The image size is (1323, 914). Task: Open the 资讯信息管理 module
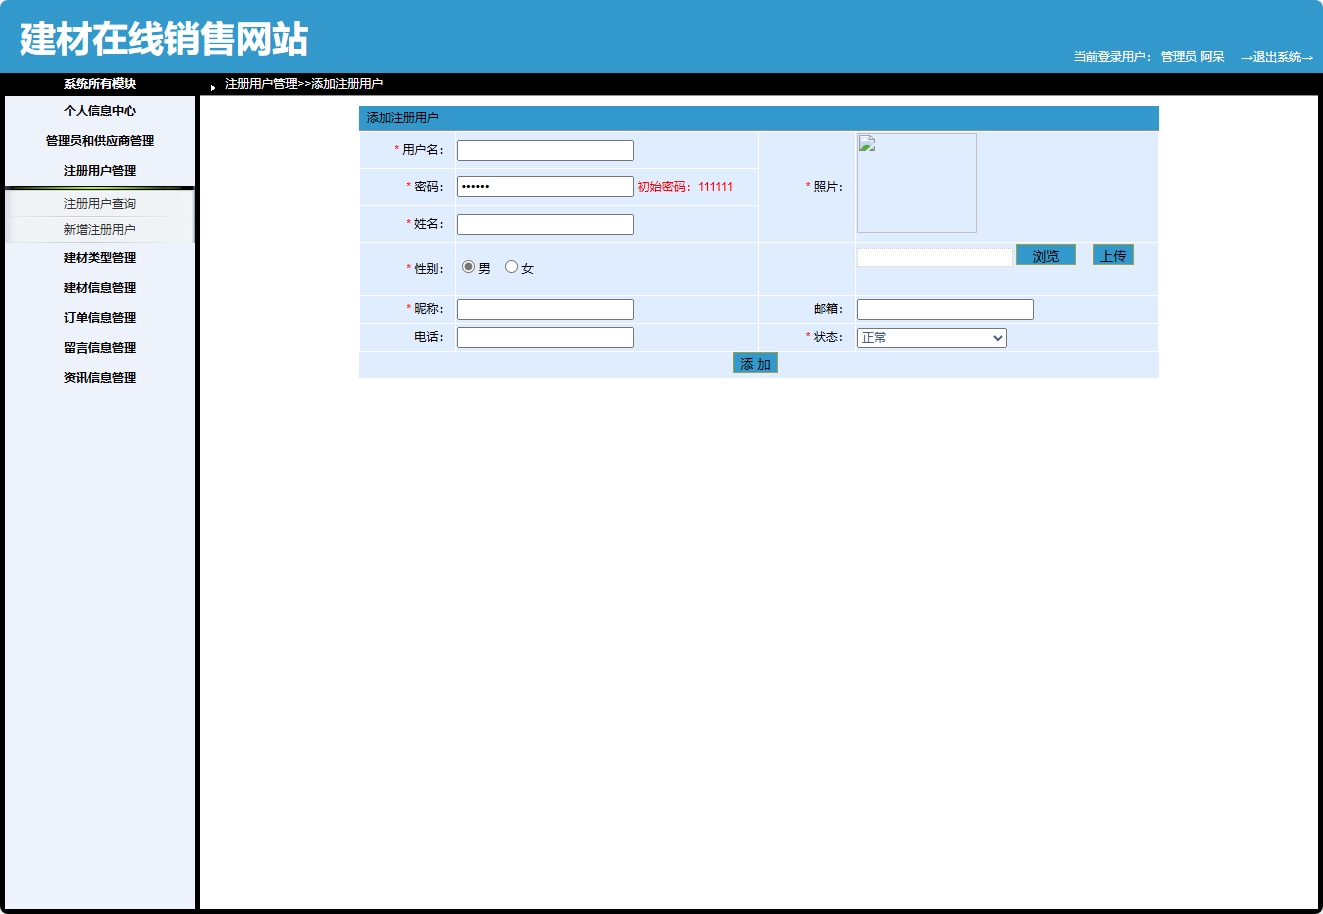(x=99, y=377)
